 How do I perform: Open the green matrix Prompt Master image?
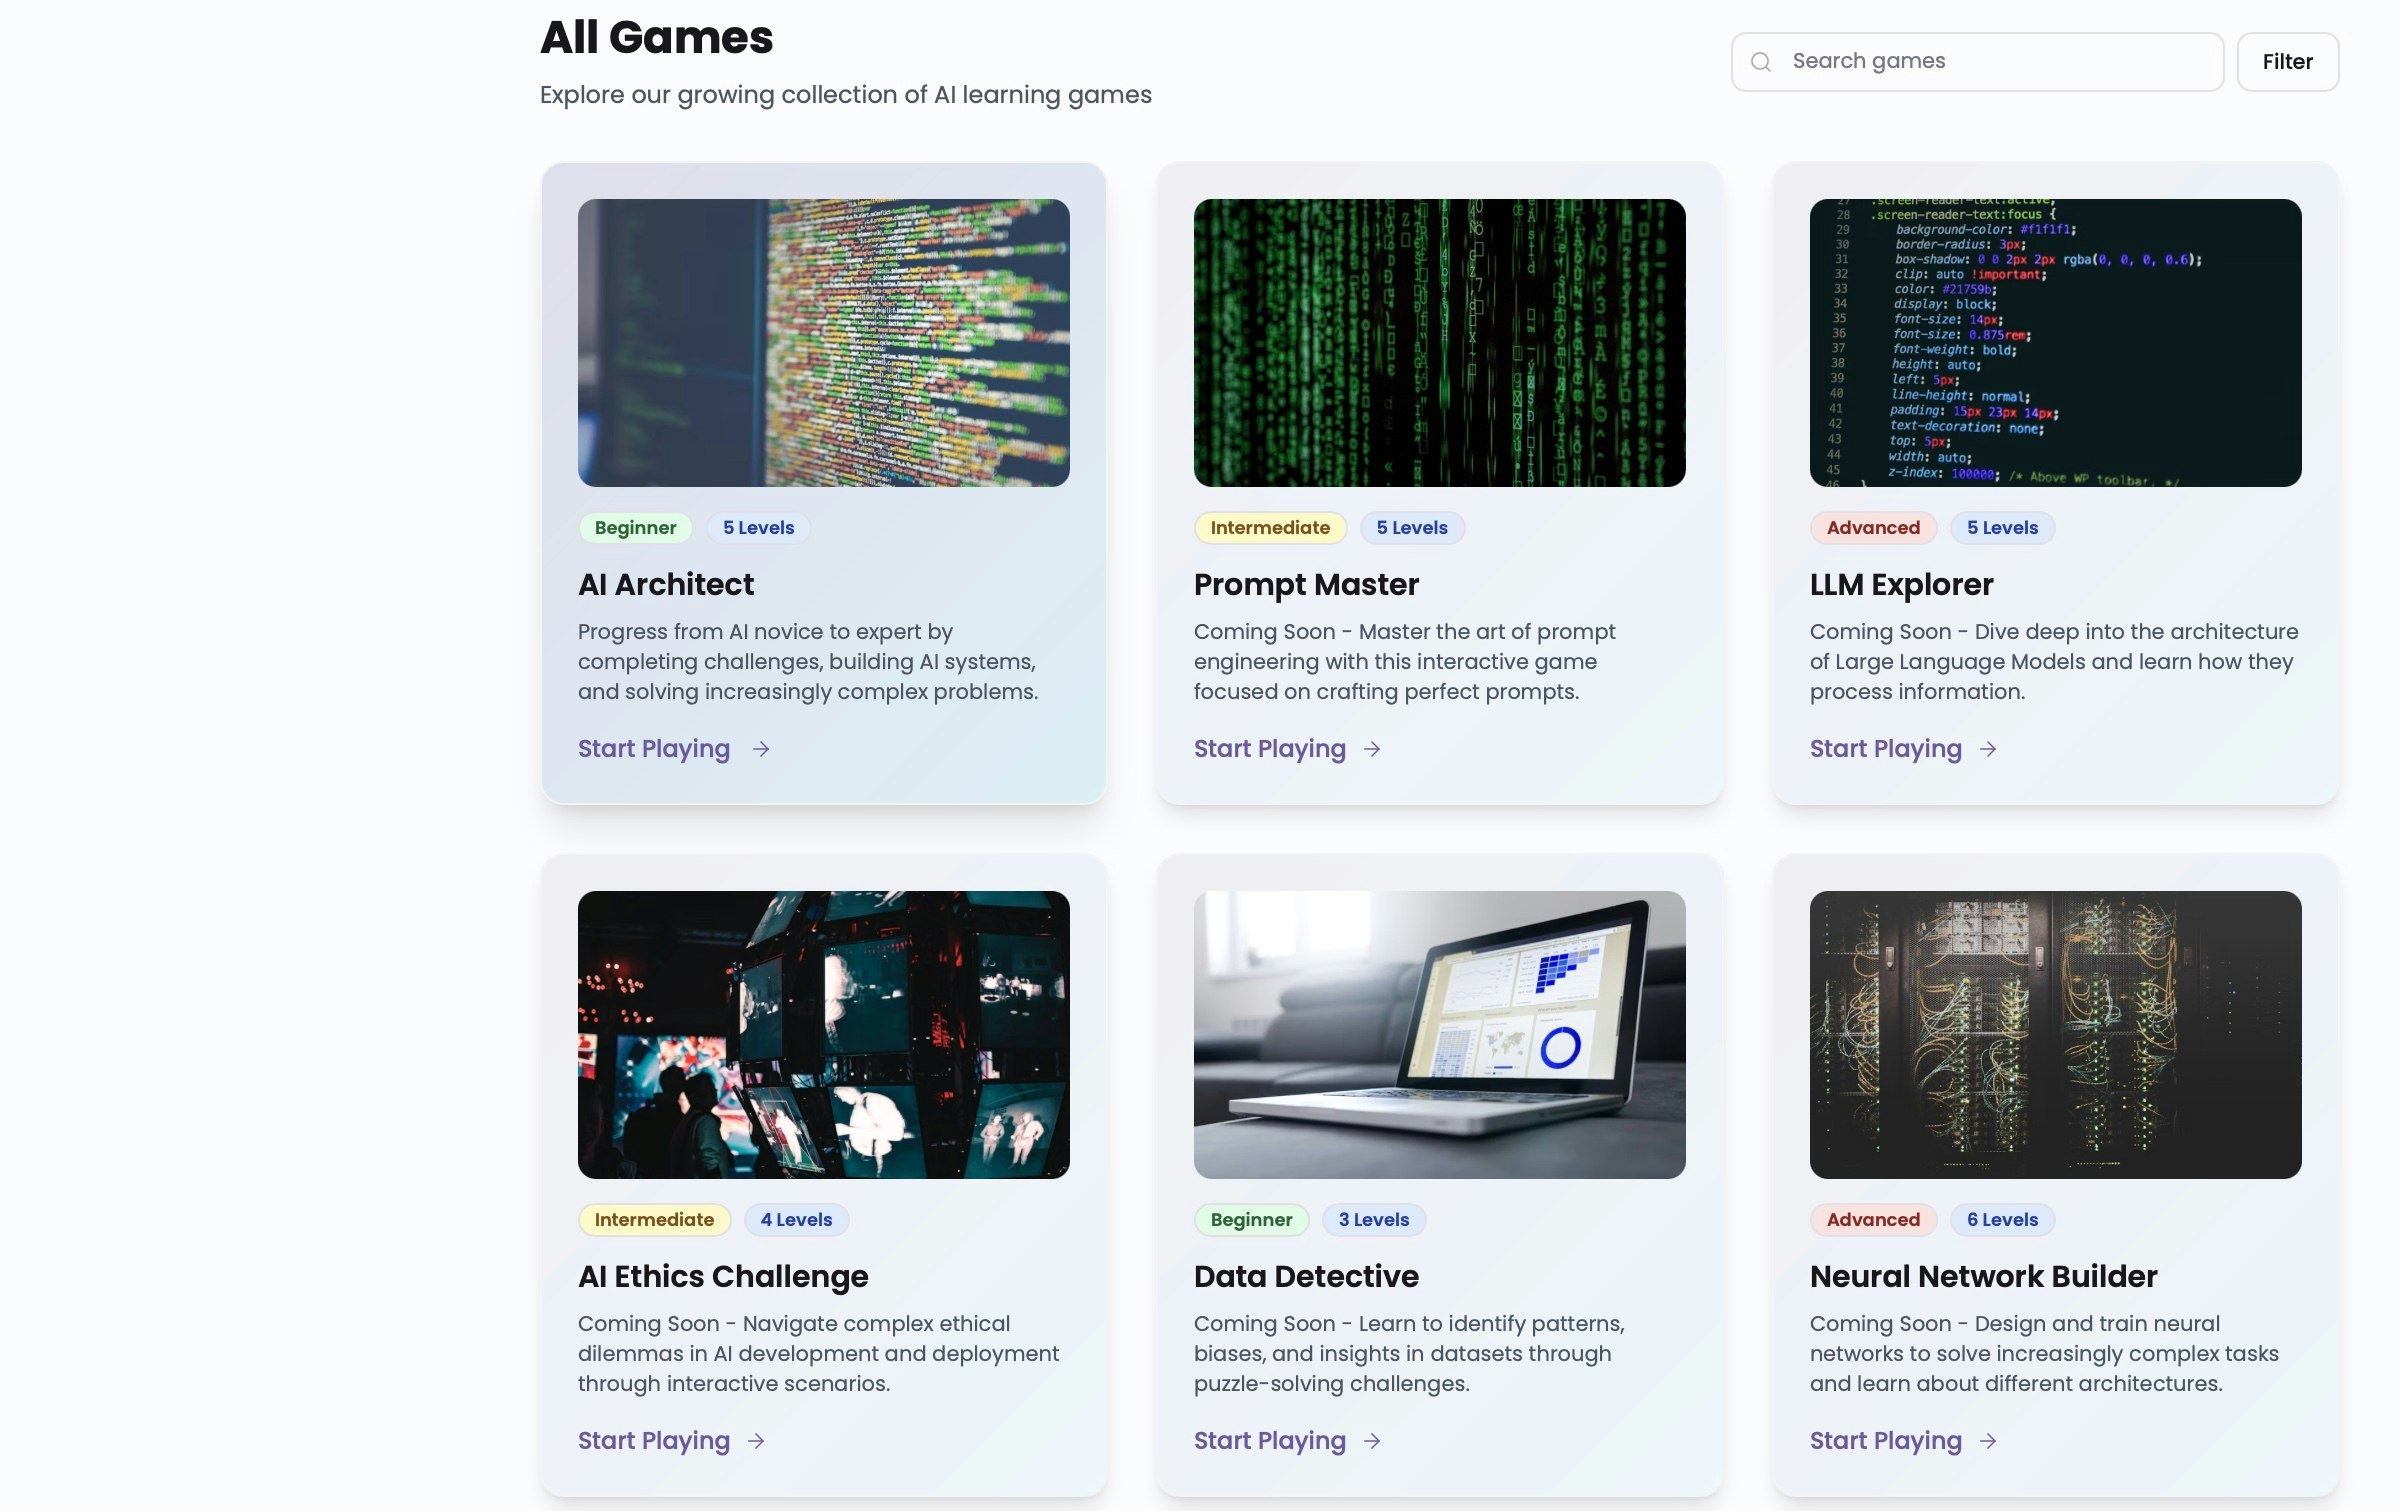[x=1439, y=343]
